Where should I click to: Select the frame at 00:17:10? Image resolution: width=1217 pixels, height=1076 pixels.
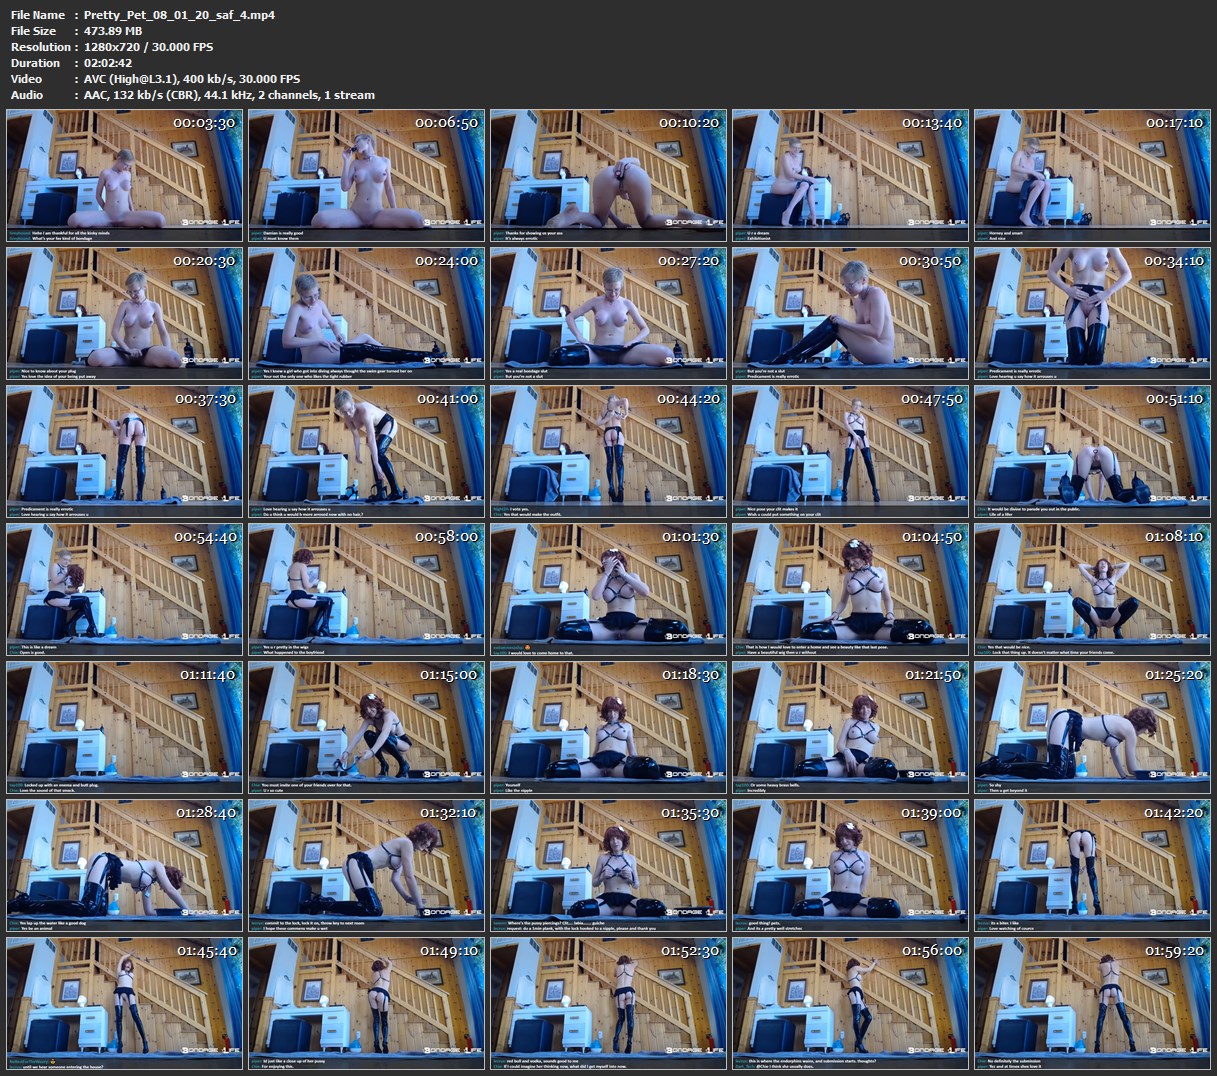1092,175
